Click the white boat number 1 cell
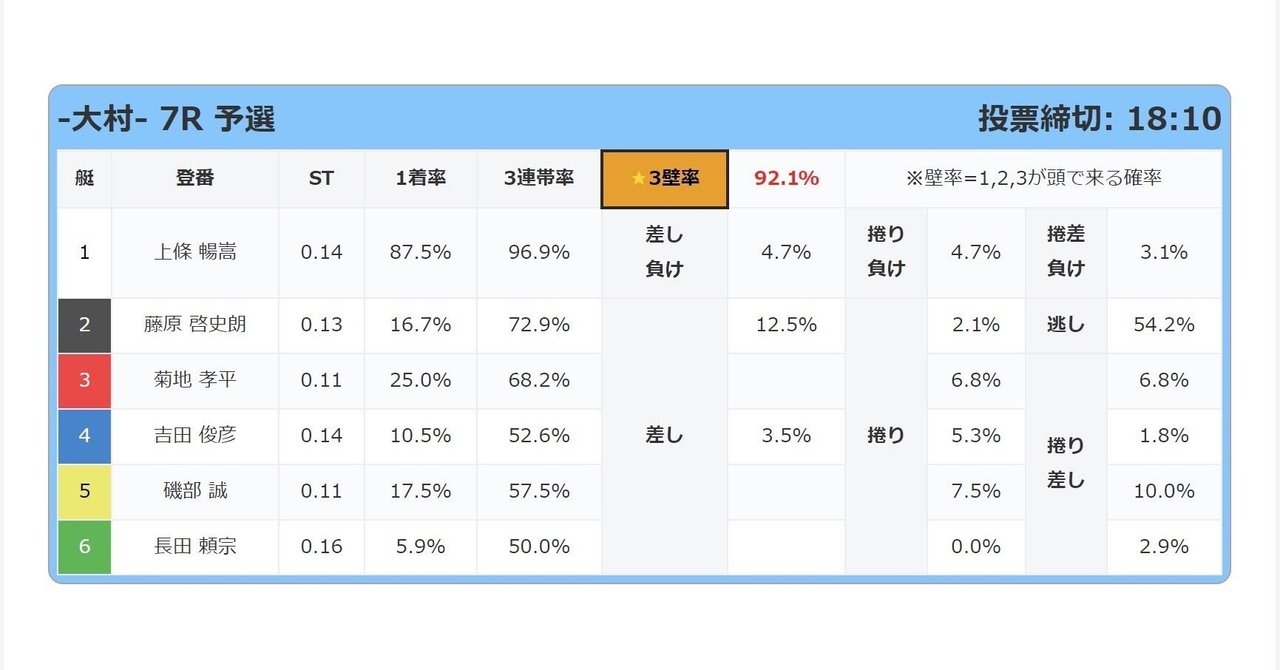Viewport: 1280px width, 670px height. tap(84, 252)
